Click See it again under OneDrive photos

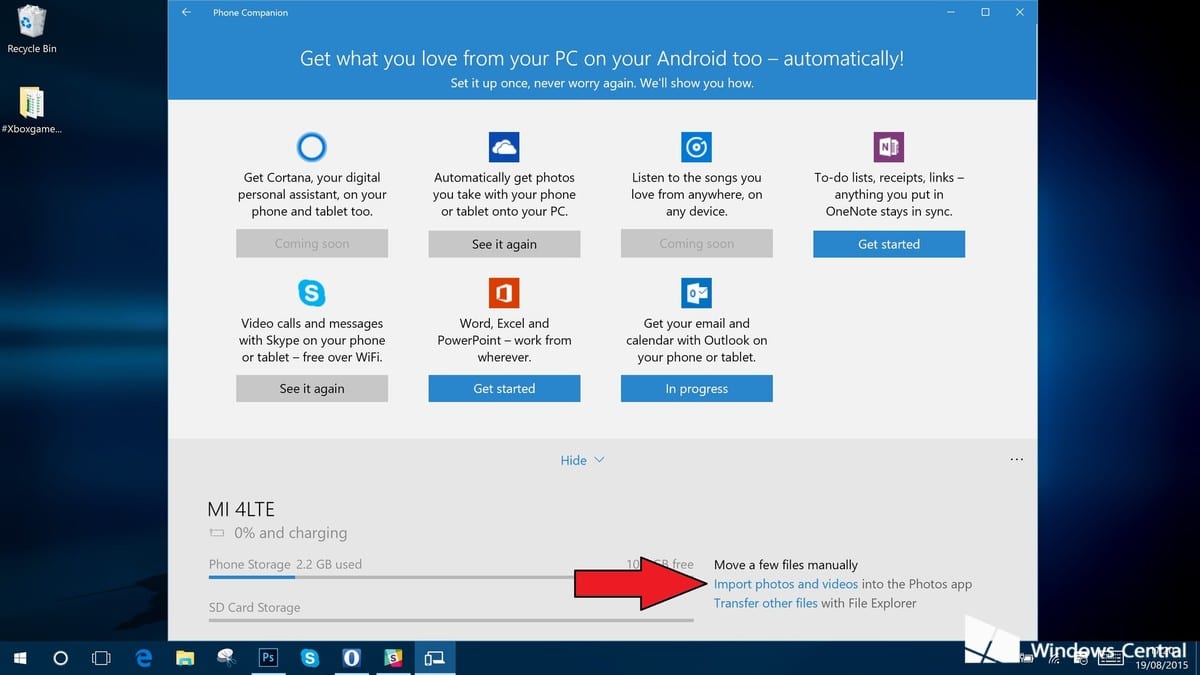(504, 244)
